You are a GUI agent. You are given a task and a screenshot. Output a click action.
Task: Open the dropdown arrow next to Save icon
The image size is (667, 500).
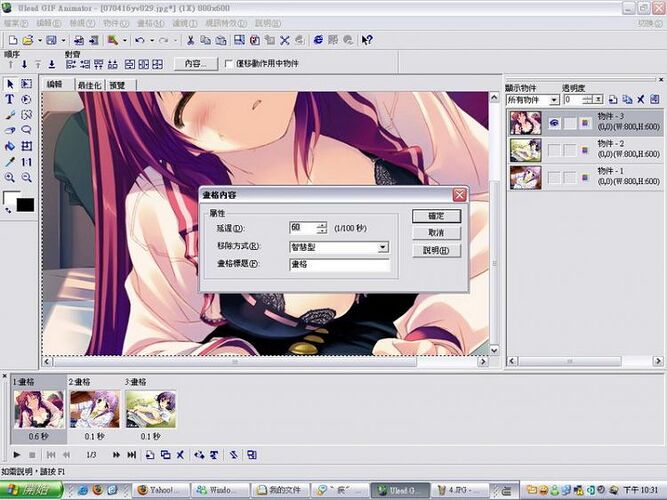[x=63, y=40]
